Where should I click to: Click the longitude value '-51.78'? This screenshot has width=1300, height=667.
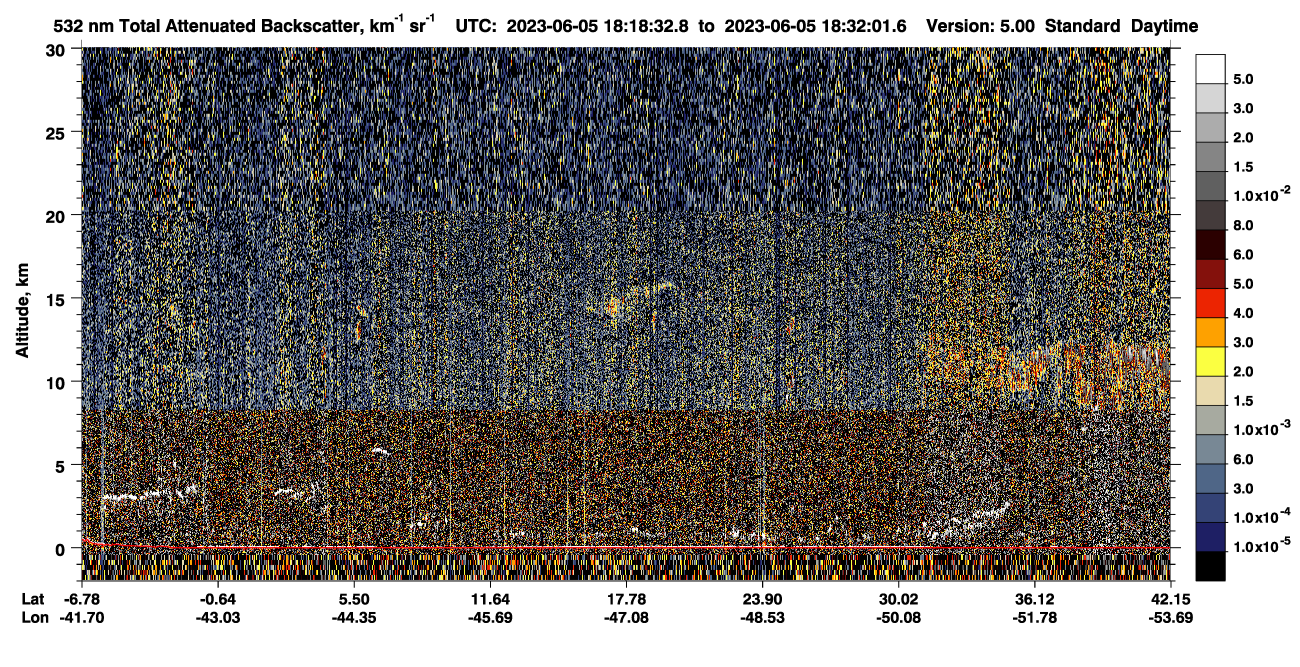click(1035, 617)
